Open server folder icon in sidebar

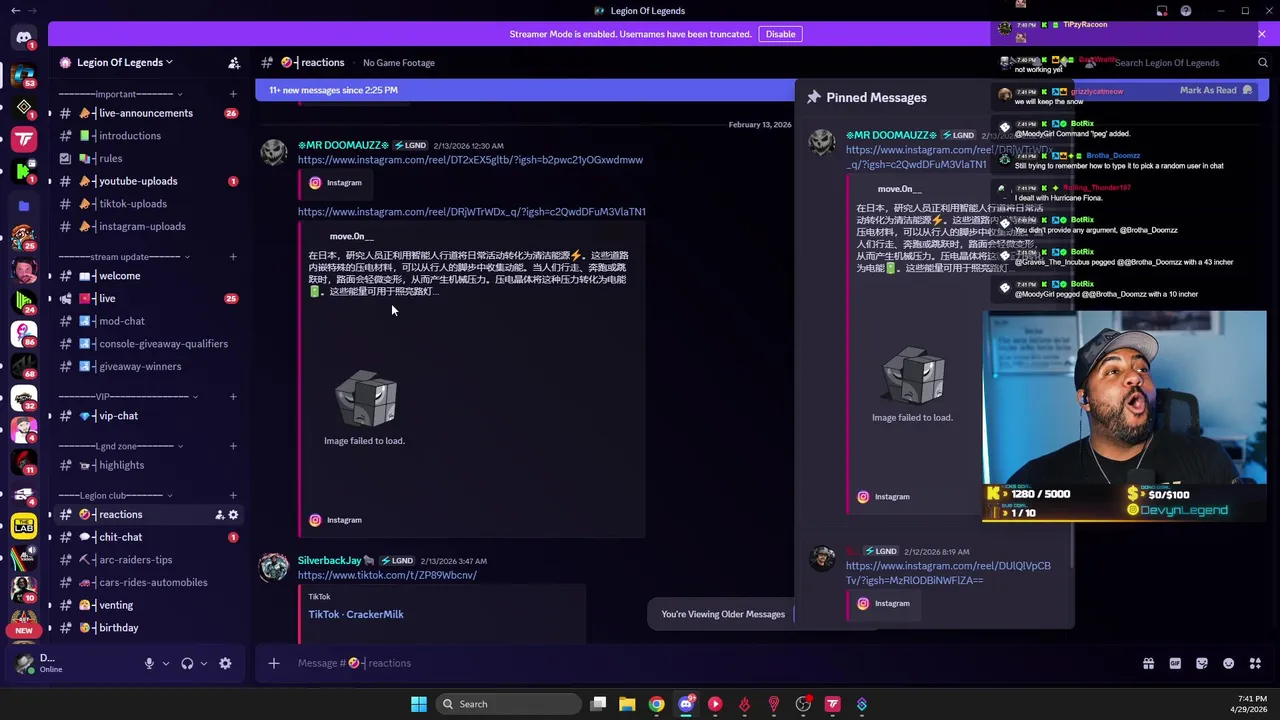click(24, 206)
